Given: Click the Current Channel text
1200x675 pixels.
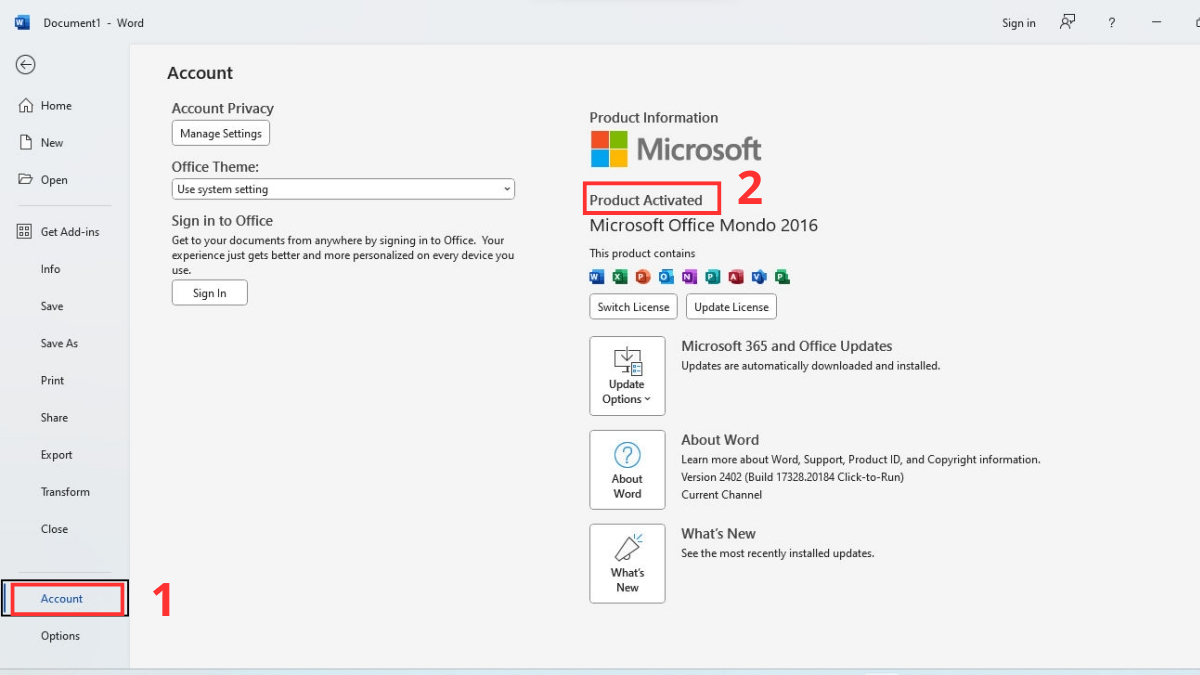Looking at the screenshot, I should [722, 495].
